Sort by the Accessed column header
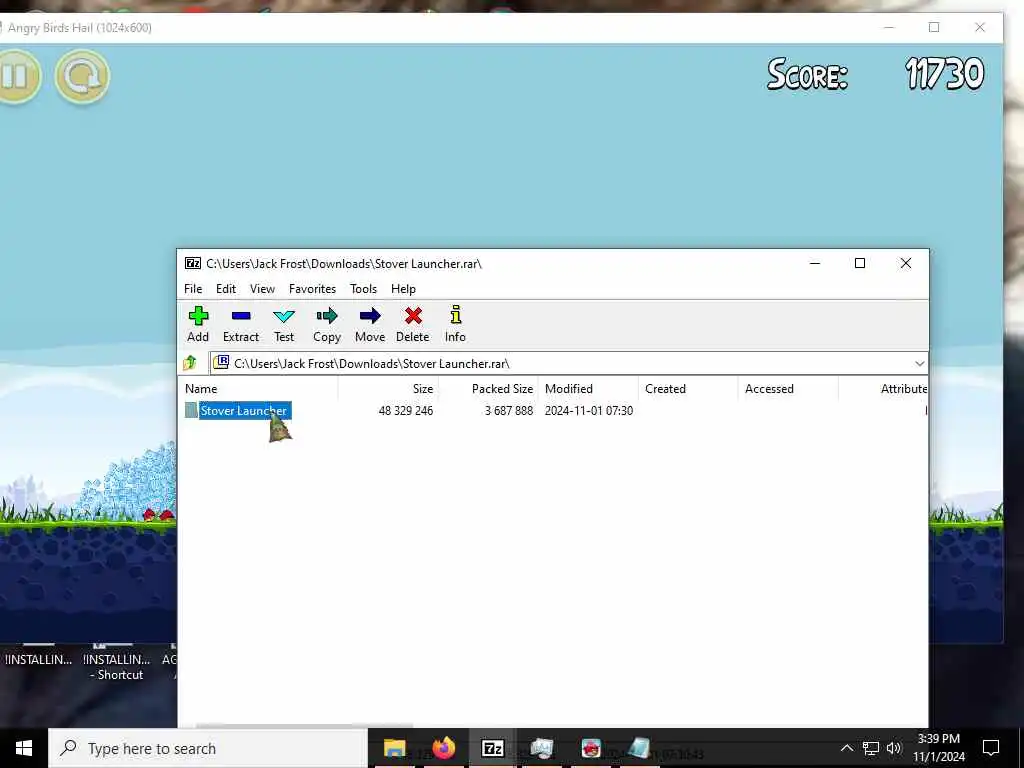 (788, 389)
